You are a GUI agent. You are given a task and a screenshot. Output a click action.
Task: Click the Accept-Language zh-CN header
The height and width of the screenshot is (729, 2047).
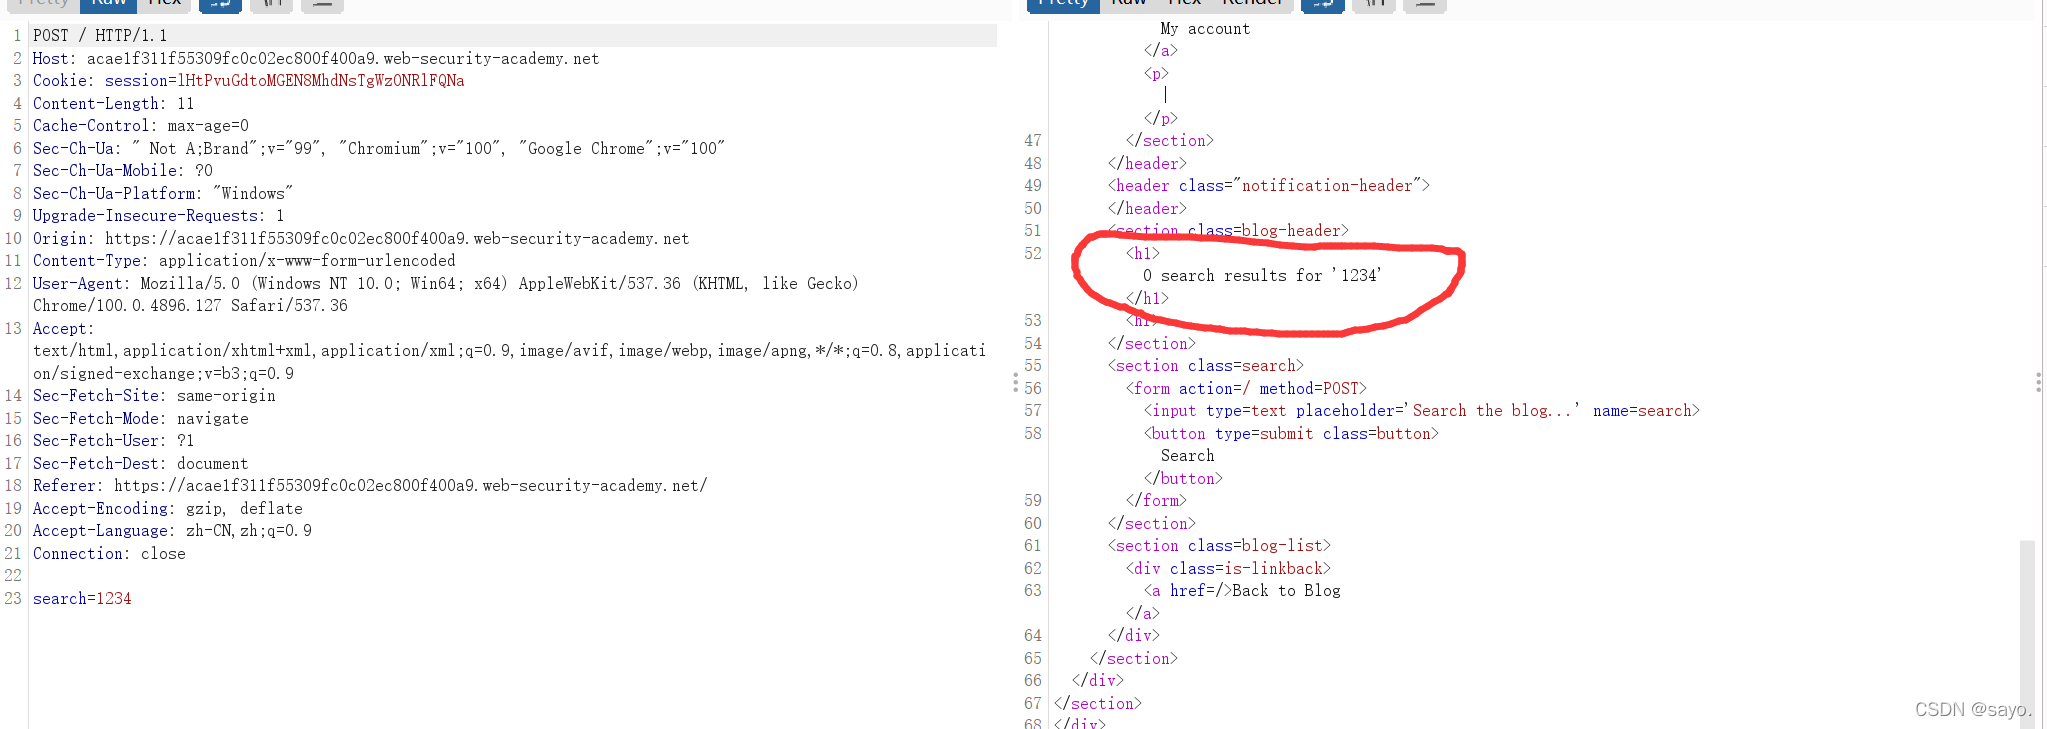click(172, 531)
